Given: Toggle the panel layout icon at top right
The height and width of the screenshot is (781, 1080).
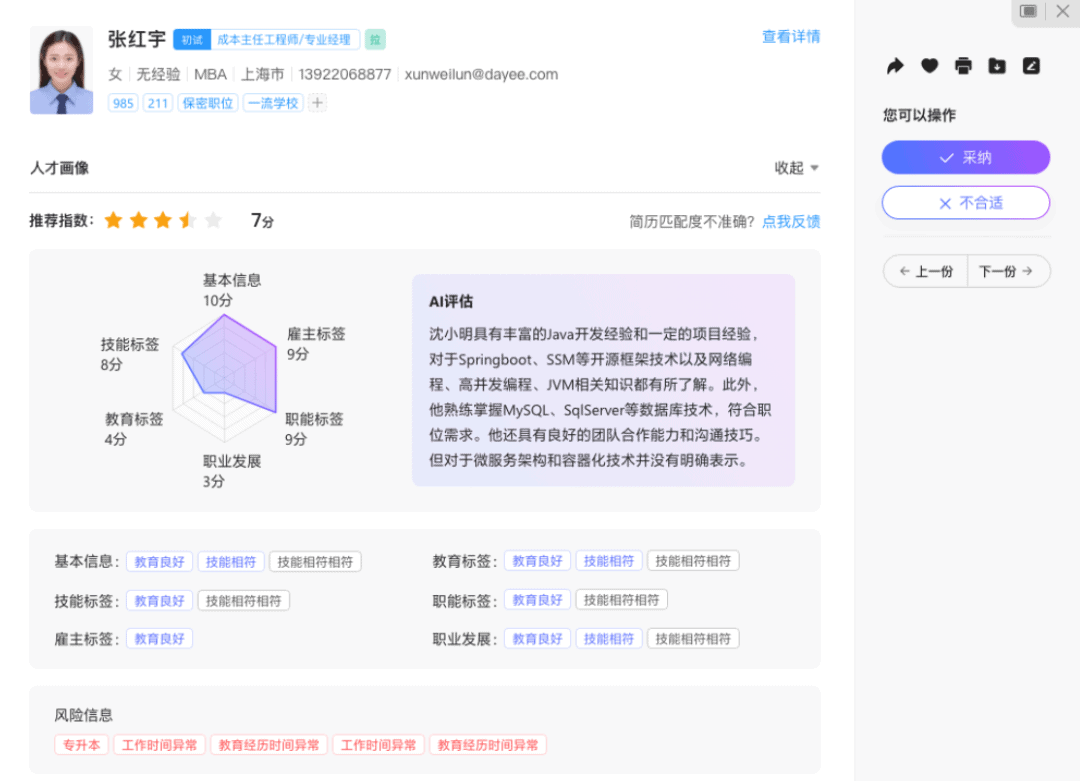Looking at the screenshot, I should click(1028, 11).
